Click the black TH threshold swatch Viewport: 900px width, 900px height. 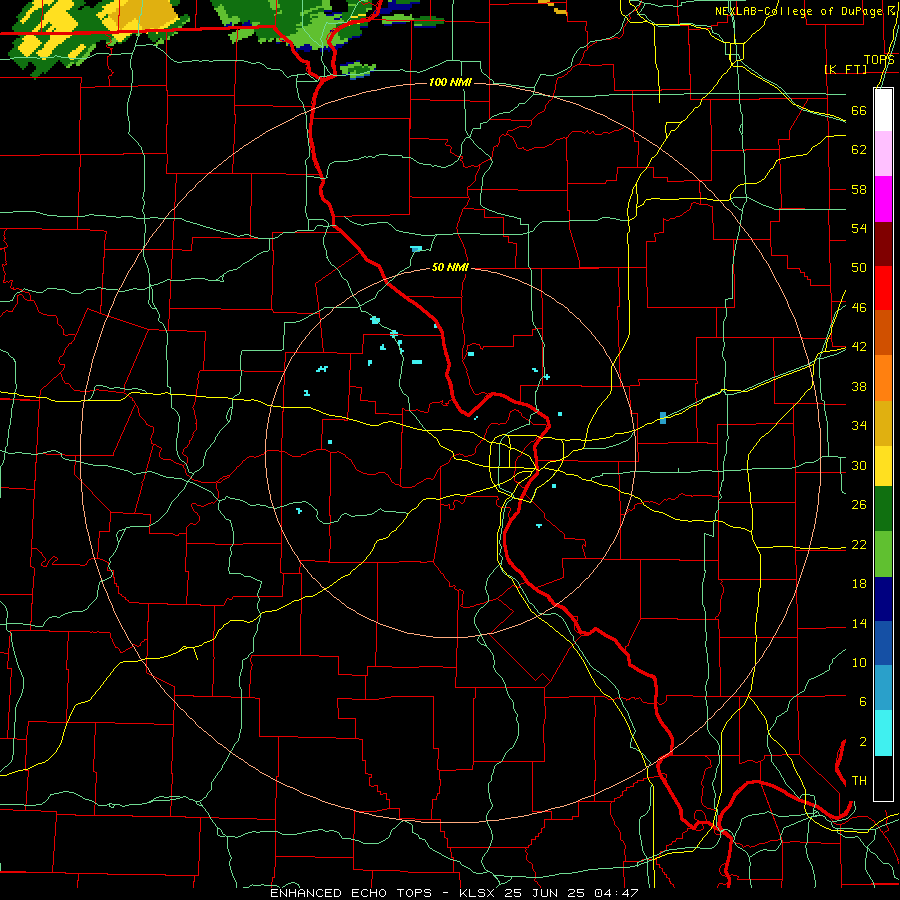883,778
